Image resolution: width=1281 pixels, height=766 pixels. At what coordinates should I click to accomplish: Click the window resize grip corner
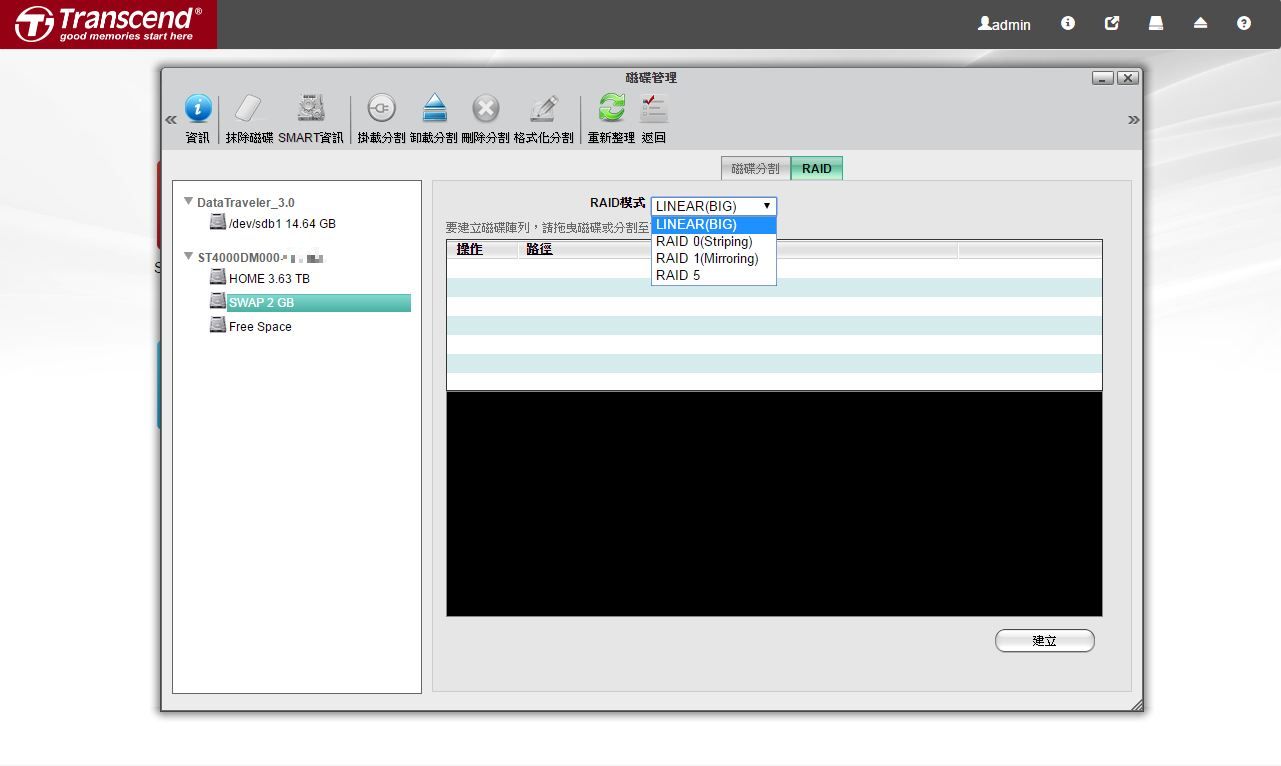[1136, 705]
